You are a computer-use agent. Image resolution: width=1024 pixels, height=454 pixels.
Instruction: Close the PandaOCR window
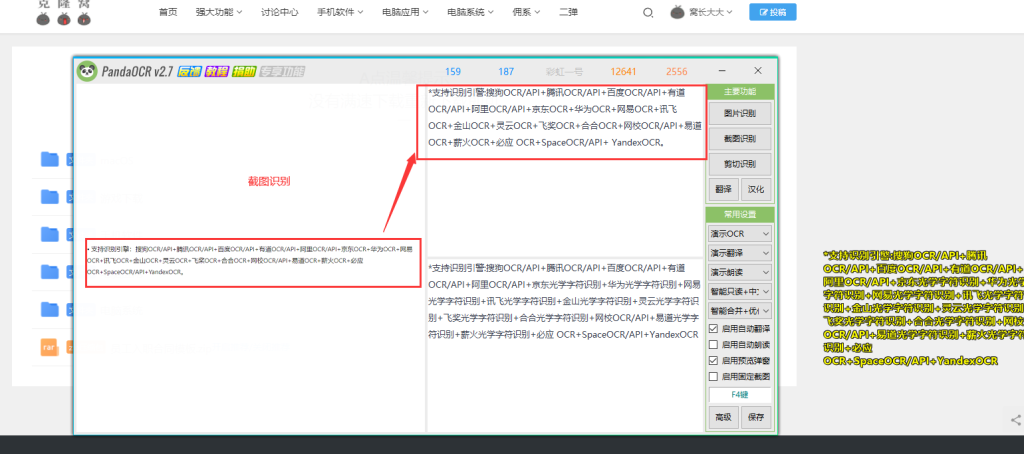click(758, 71)
